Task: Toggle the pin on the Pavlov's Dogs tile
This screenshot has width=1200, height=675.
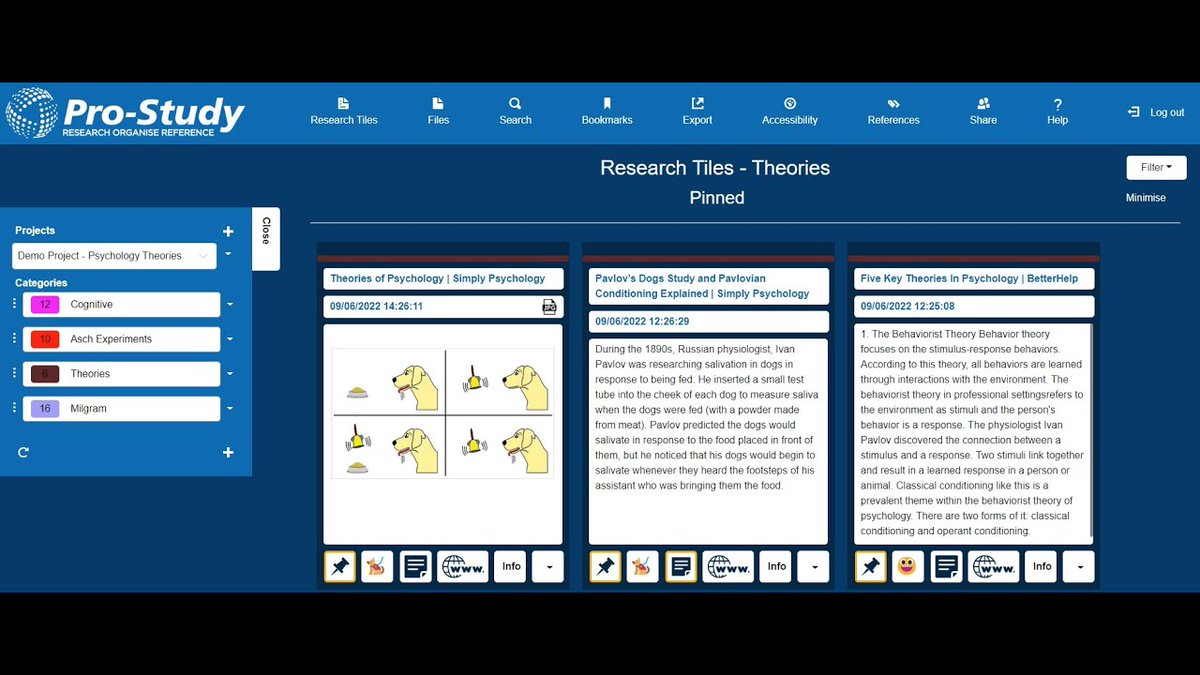Action: click(605, 566)
